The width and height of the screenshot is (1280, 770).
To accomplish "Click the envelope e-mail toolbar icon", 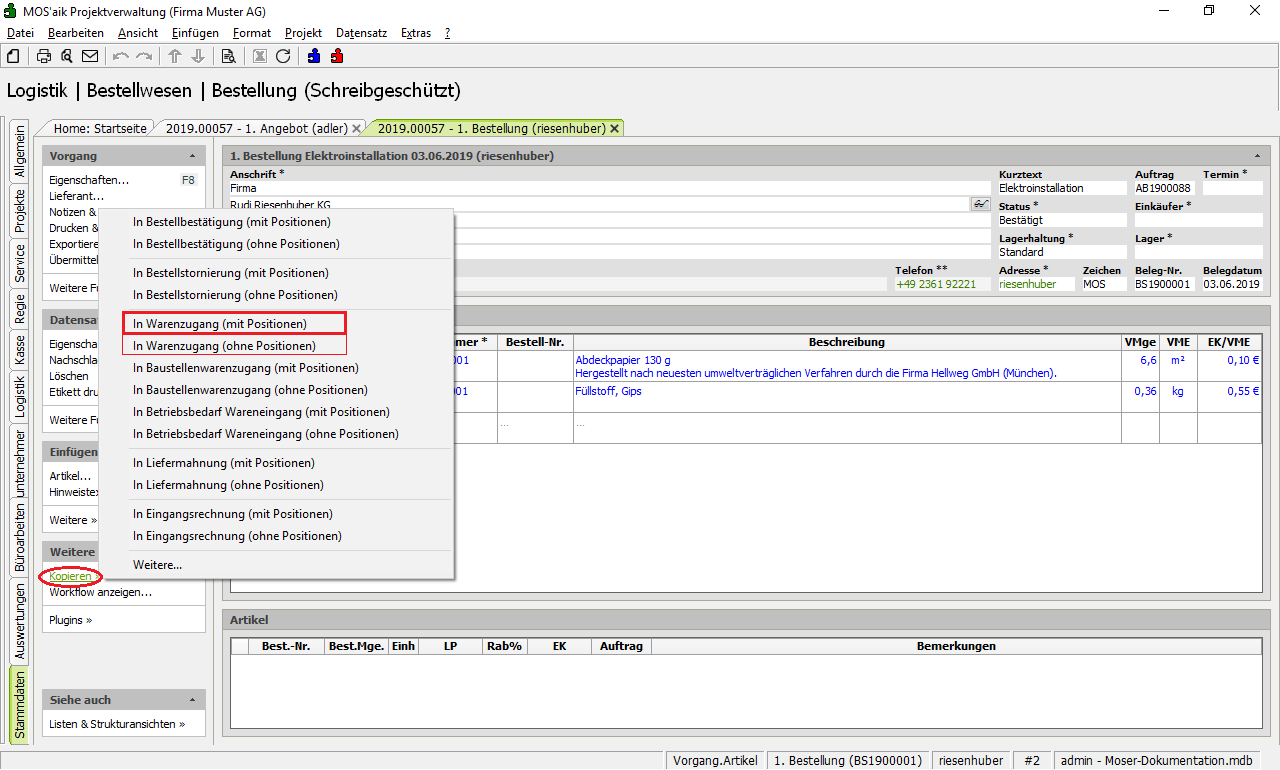I will click(90, 56).
